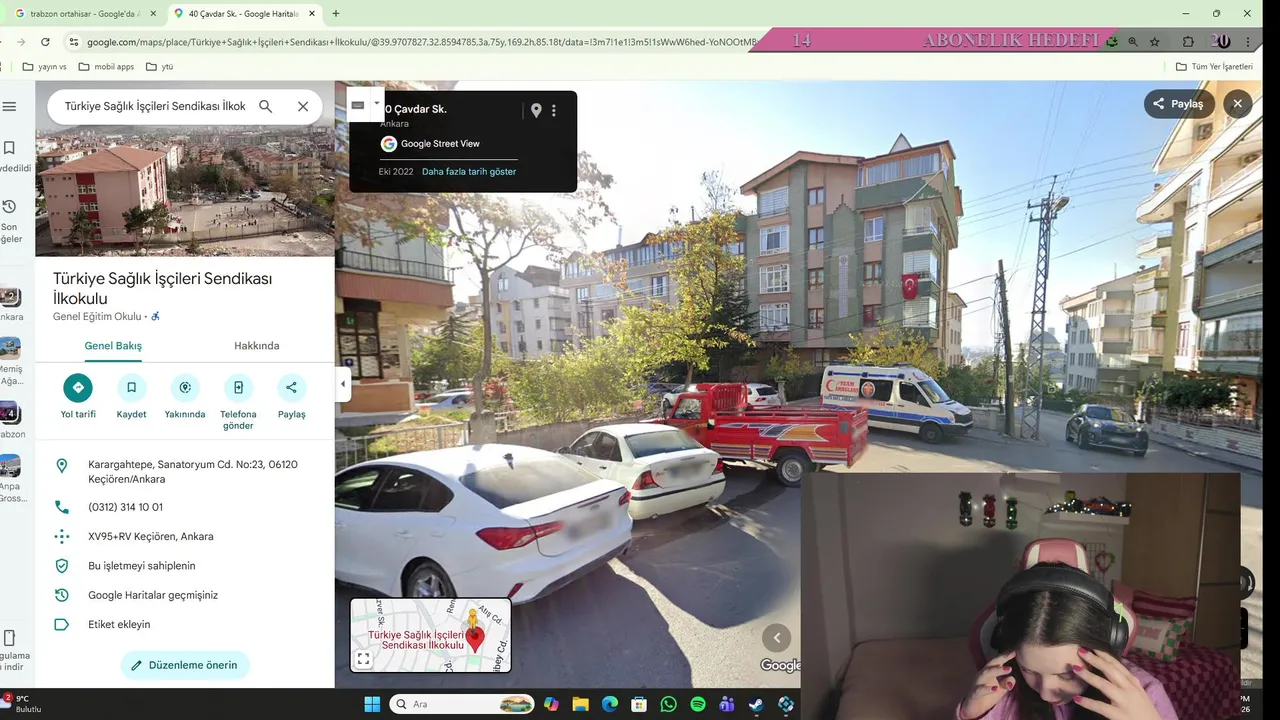Open the mobil apps bookmarks folder

point(106,67)
